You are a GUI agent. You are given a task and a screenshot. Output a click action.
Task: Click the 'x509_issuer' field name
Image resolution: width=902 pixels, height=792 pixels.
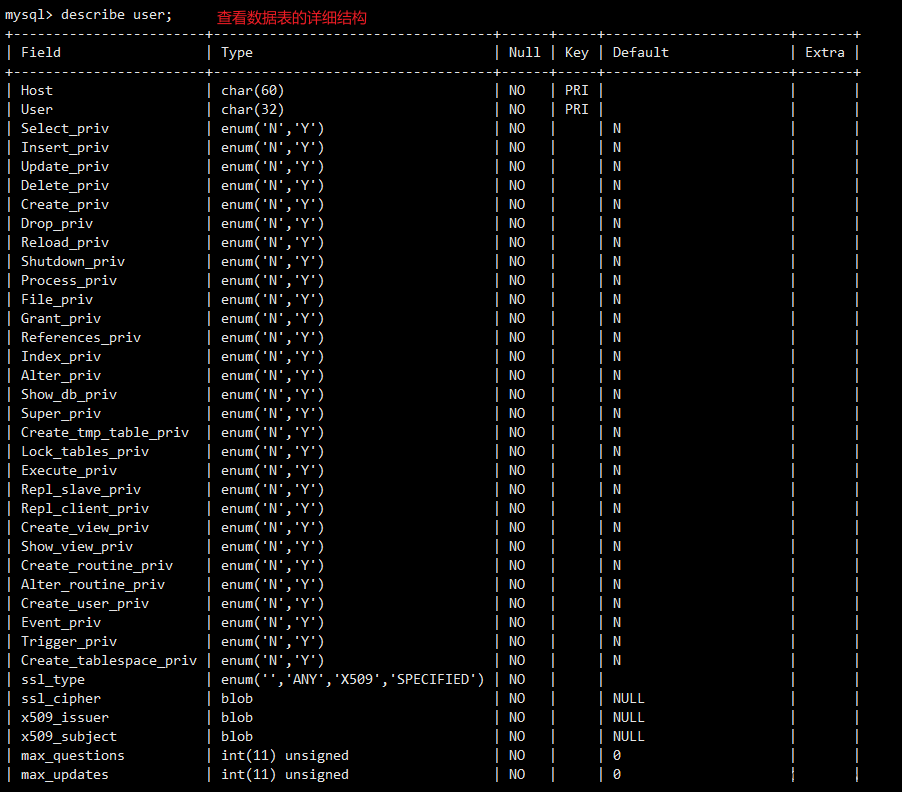click(65, 717)
